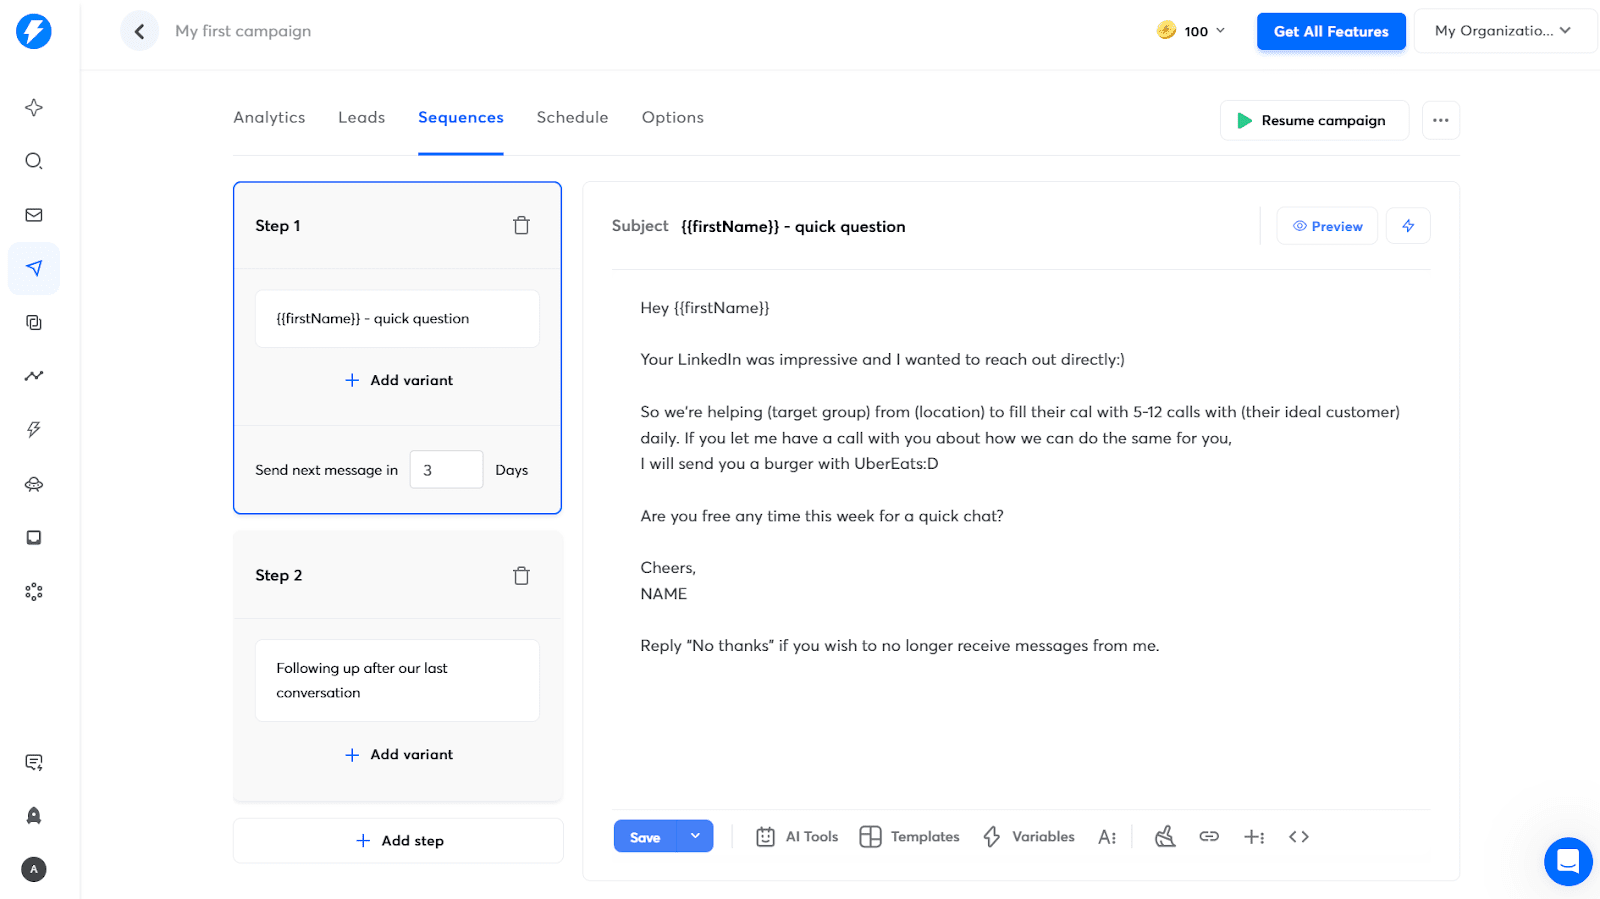The height and width of the screenshot is (899, 1600).
Task: Add a new step to sequence
Action: pos(398,841)
